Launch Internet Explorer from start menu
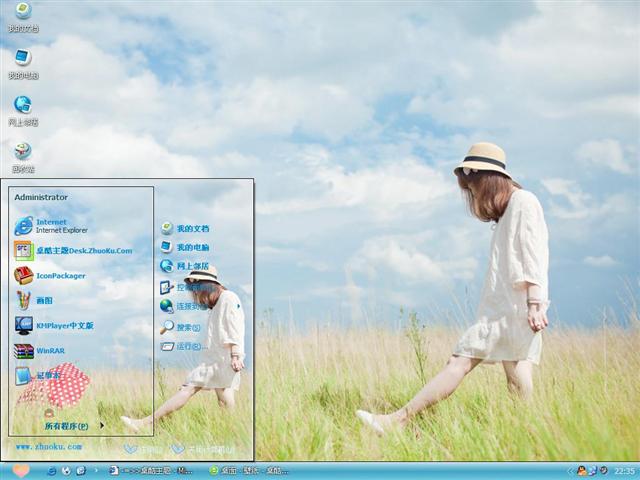640x480 pixels. click(x=51, y=226)
